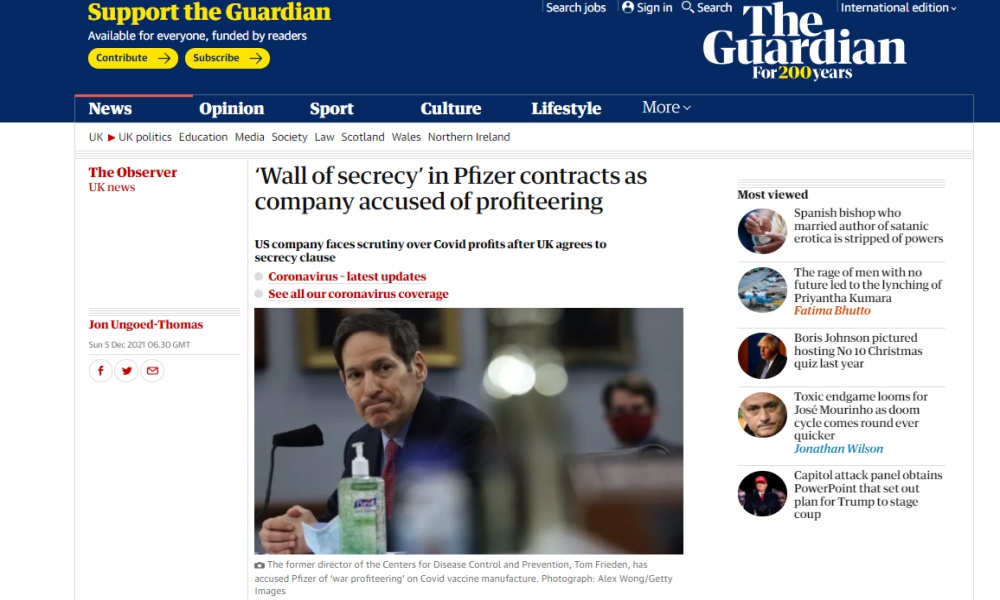Open the Opinion section tab
This screenshot has height=600, width=1000.
[x=232, y=108]
